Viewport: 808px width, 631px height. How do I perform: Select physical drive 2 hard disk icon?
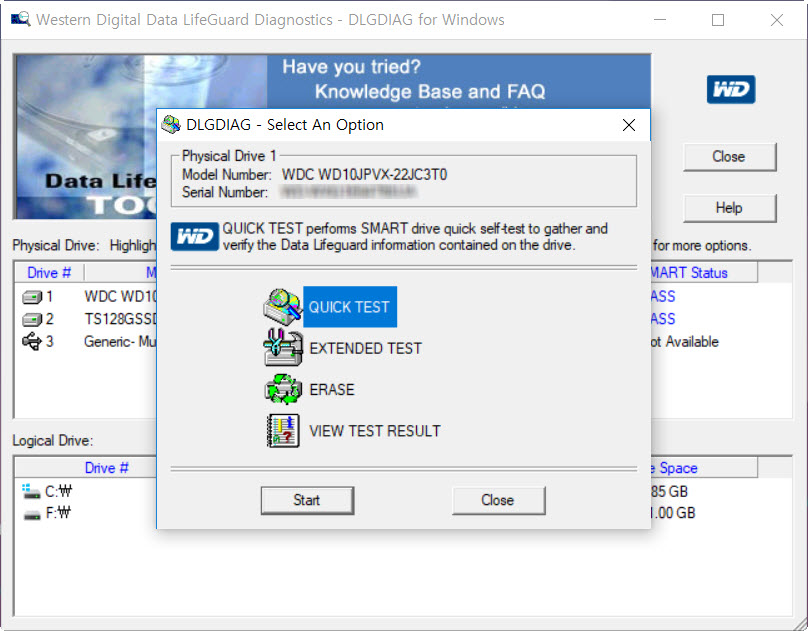(x=32, y=320)
